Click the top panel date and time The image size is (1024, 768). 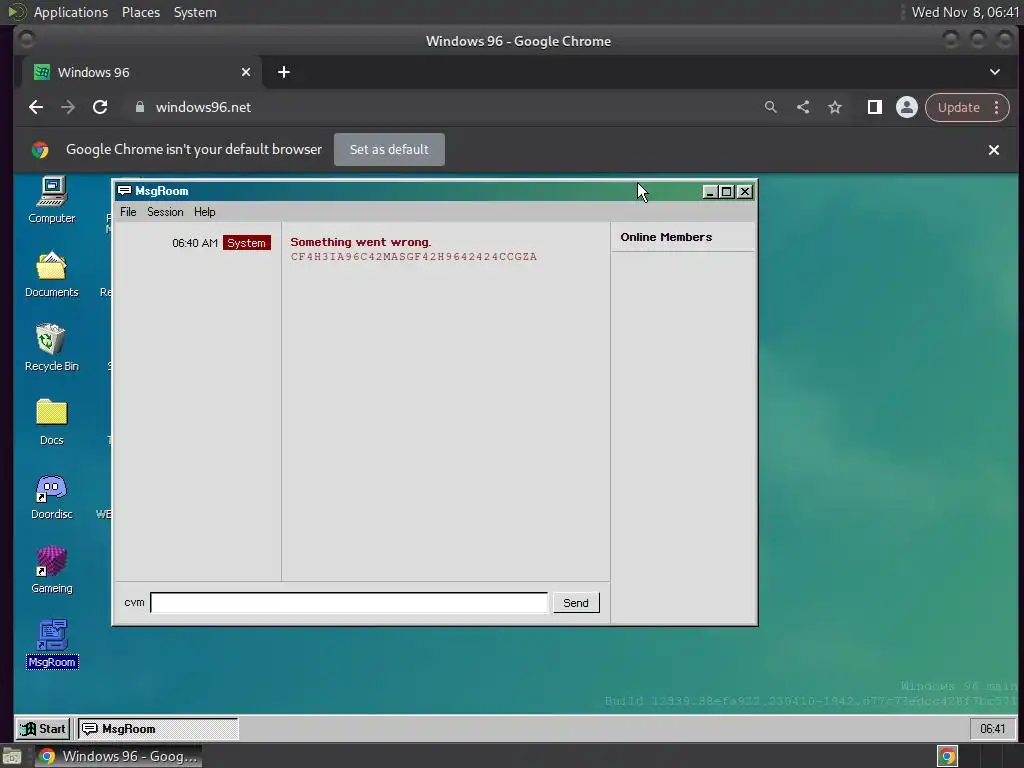[965, 12]
